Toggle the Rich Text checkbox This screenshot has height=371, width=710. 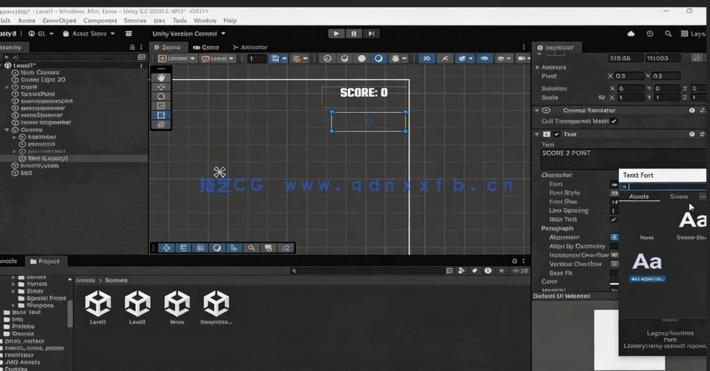point(614,219)
